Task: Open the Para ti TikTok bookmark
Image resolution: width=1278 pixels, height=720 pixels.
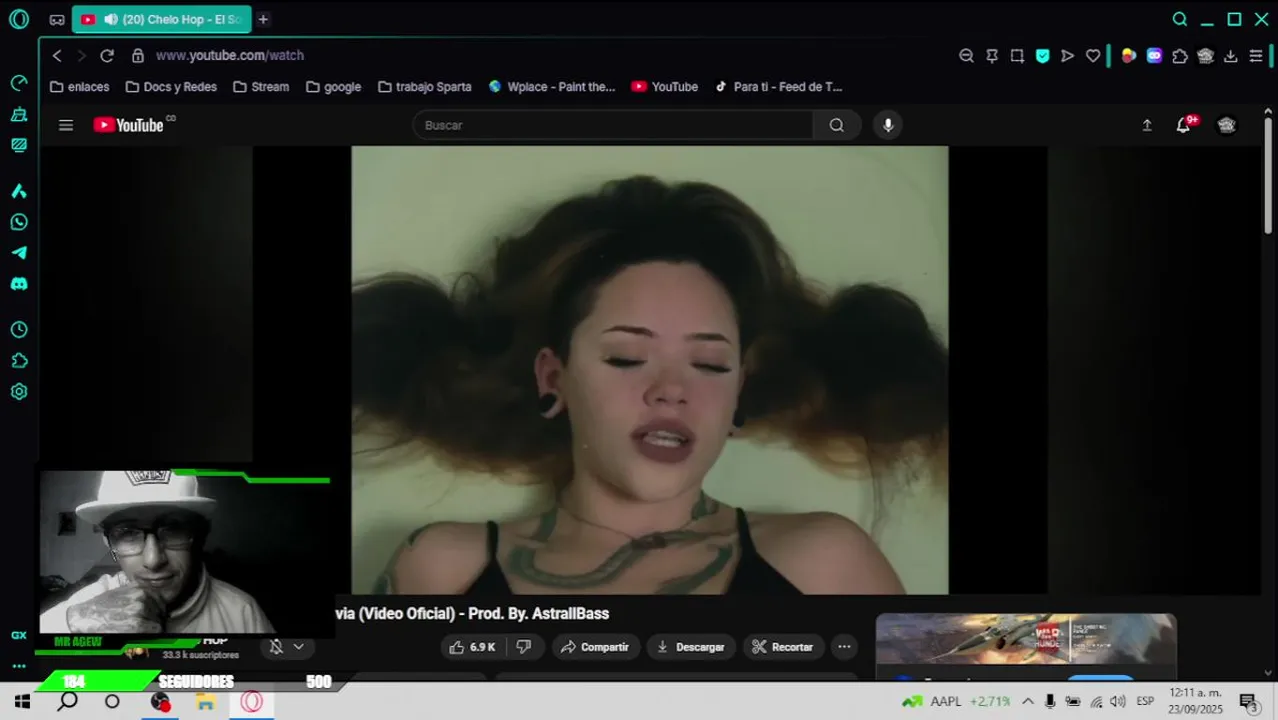Action: click(x=778, y=87)
